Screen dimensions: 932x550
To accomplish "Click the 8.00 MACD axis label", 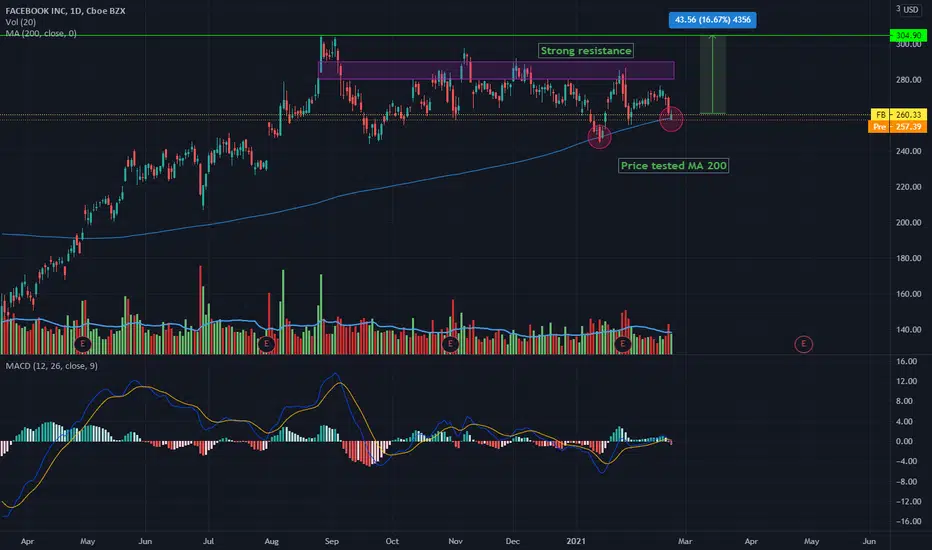I will [x=904, y=401].
